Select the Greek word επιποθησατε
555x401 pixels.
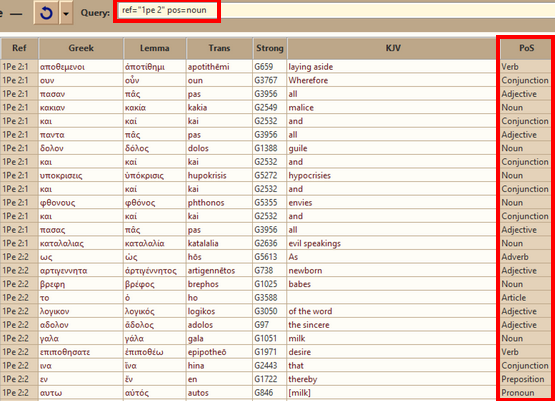(x=65, y=352)
